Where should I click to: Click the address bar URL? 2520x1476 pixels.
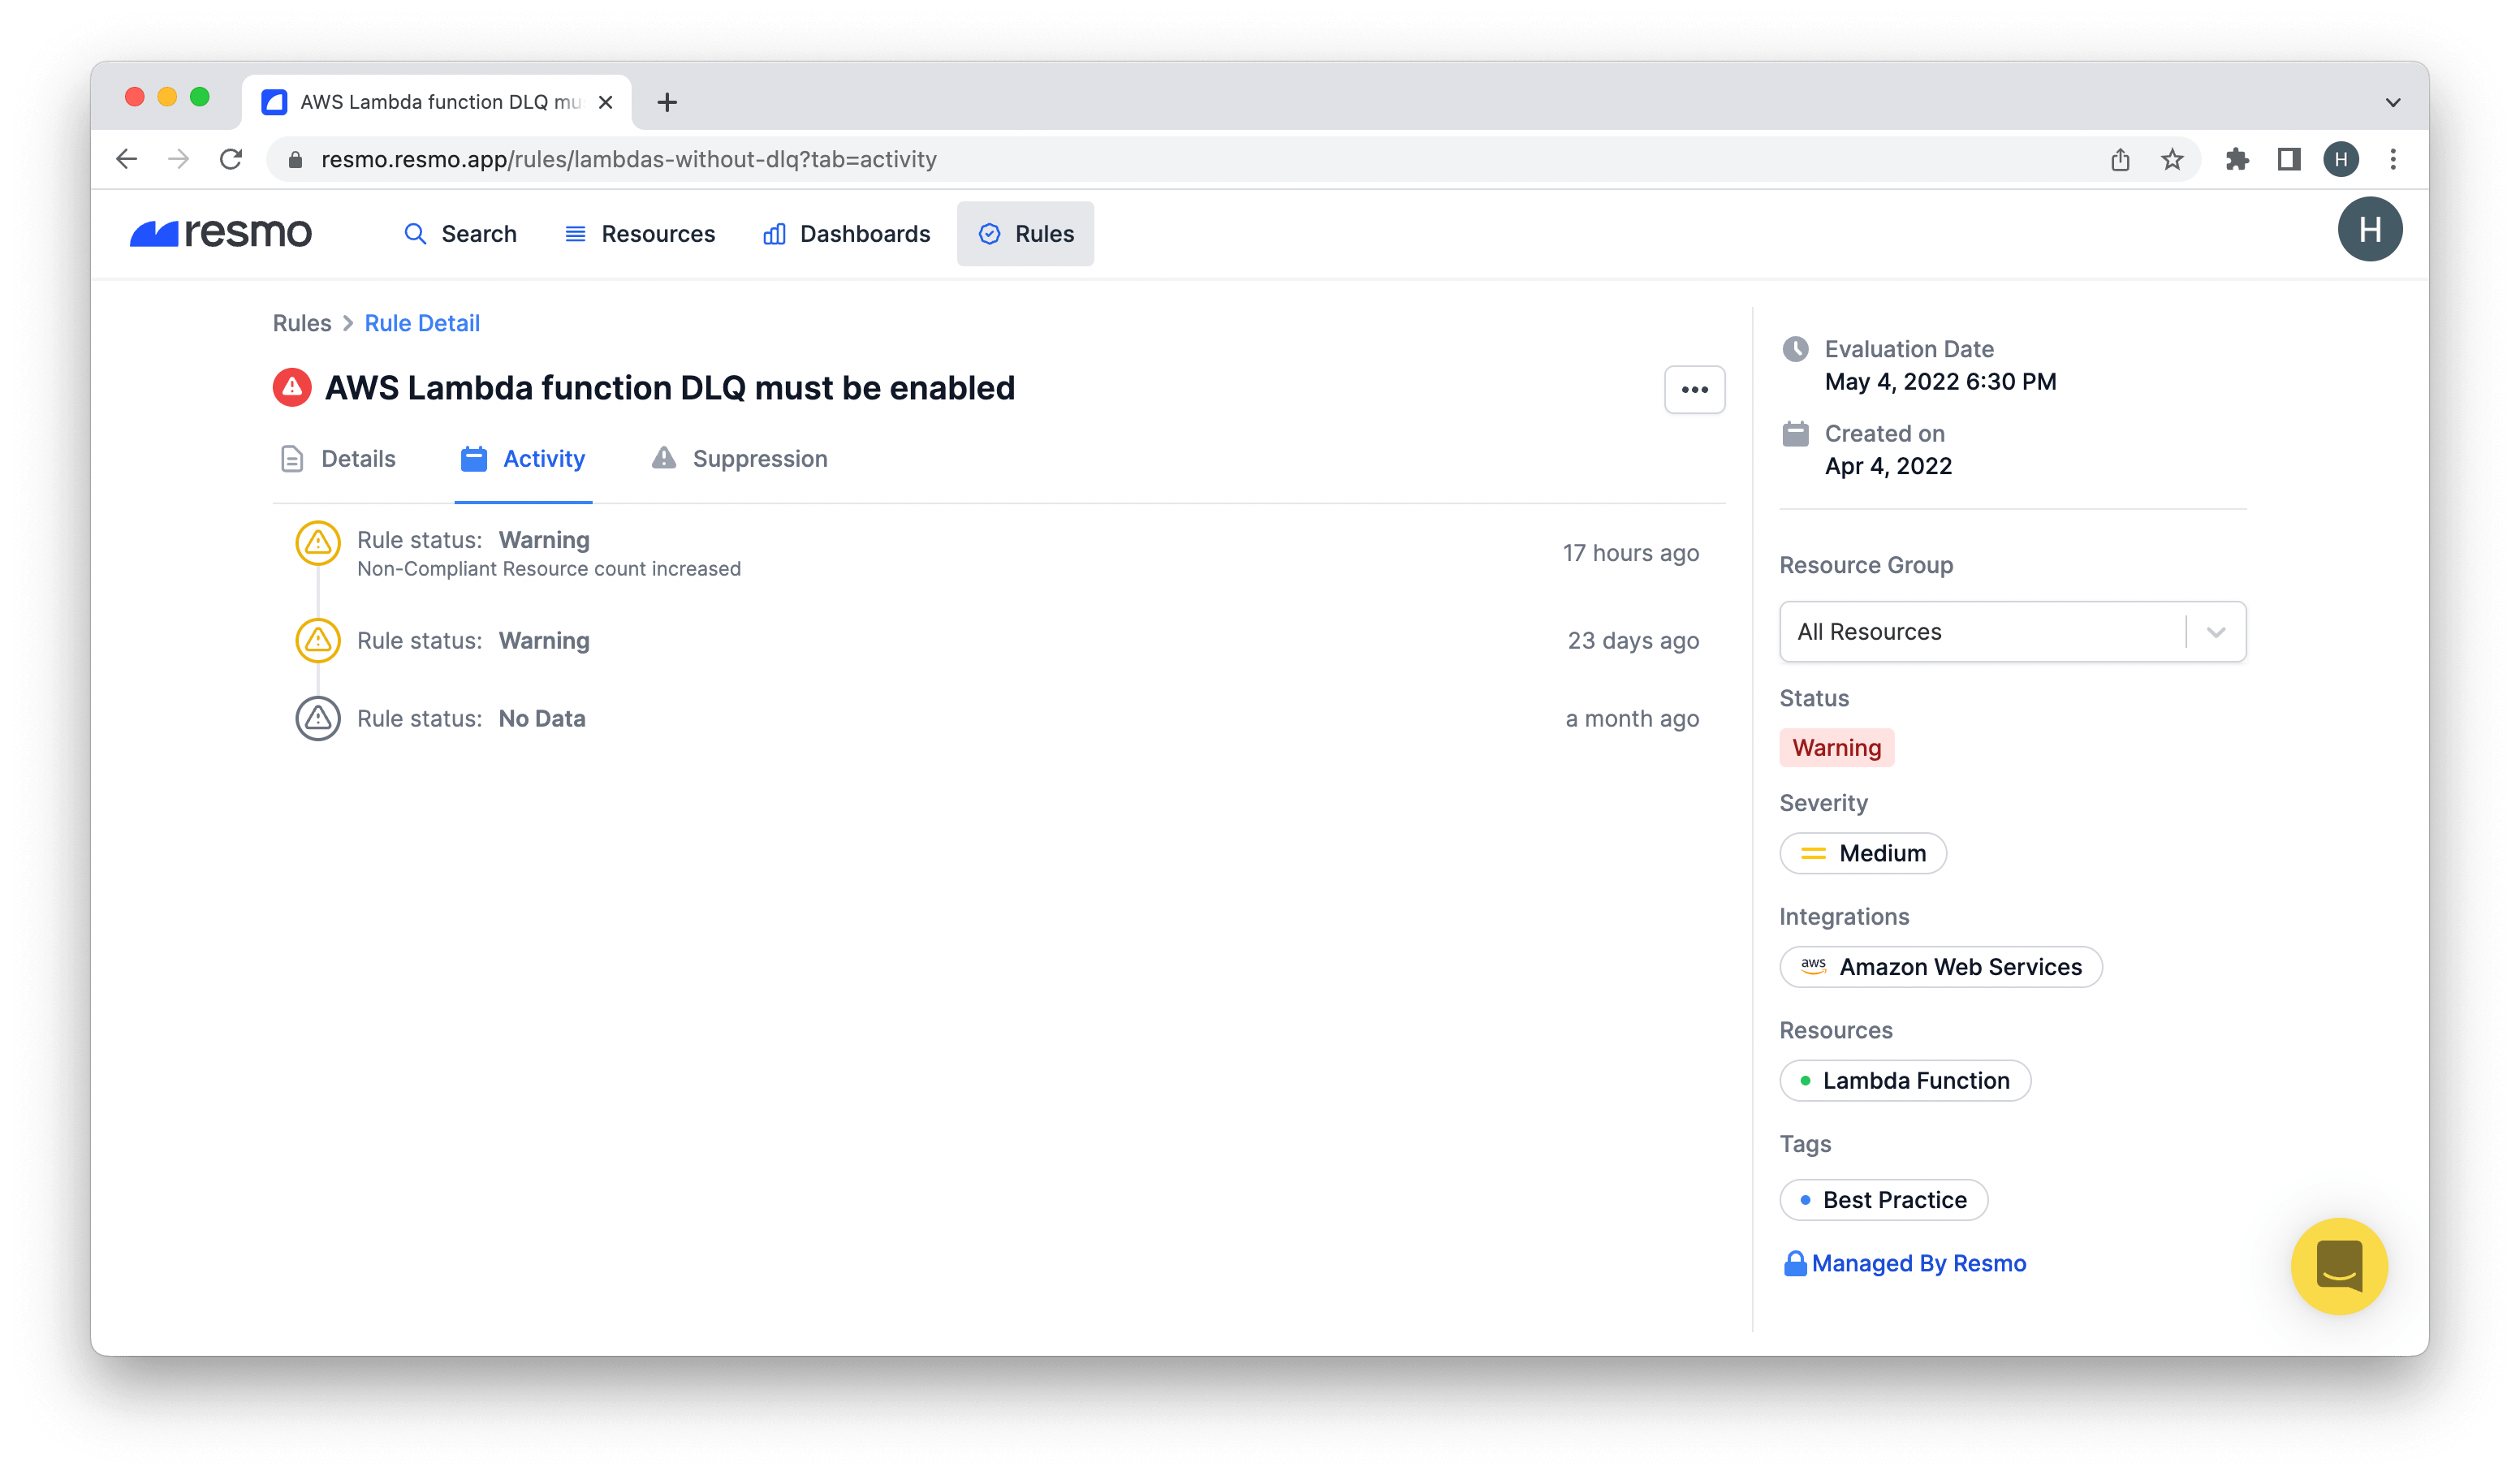(x=628, y=159)
